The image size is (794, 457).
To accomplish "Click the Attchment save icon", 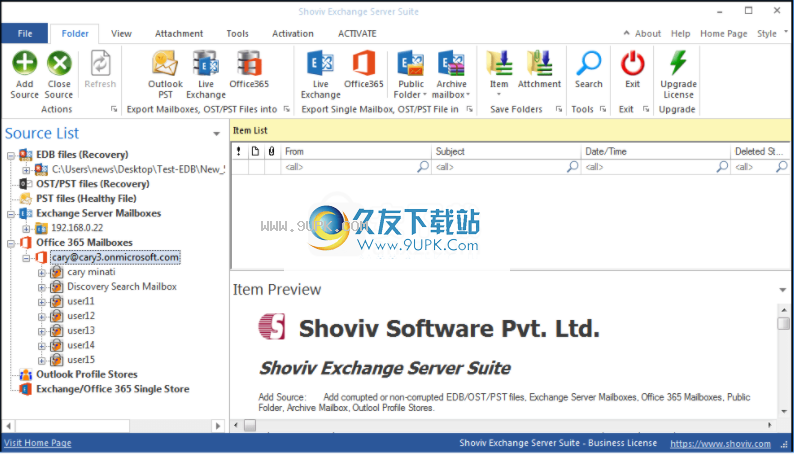I will (539, 63).
